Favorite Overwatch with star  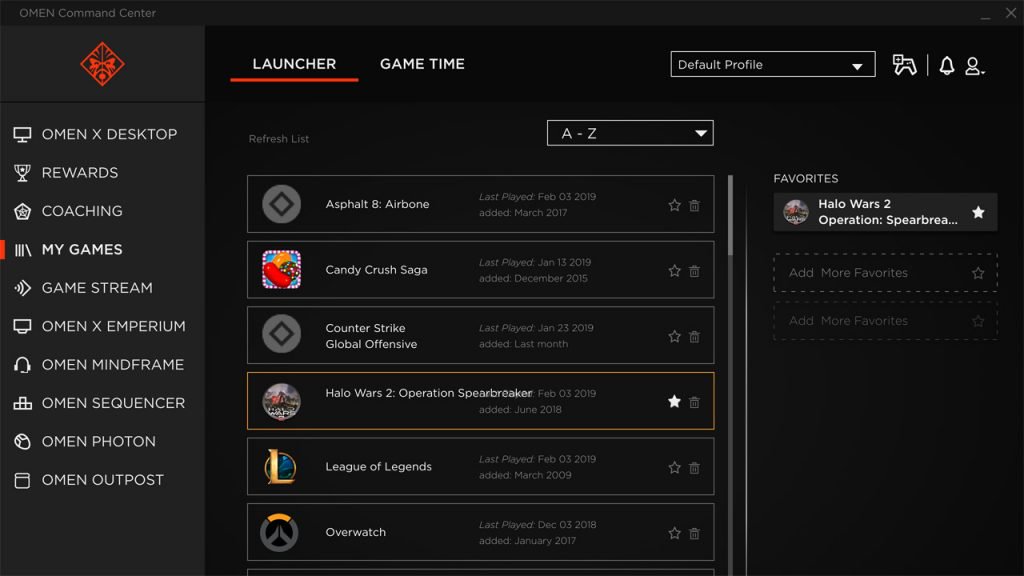pos(675,533)
